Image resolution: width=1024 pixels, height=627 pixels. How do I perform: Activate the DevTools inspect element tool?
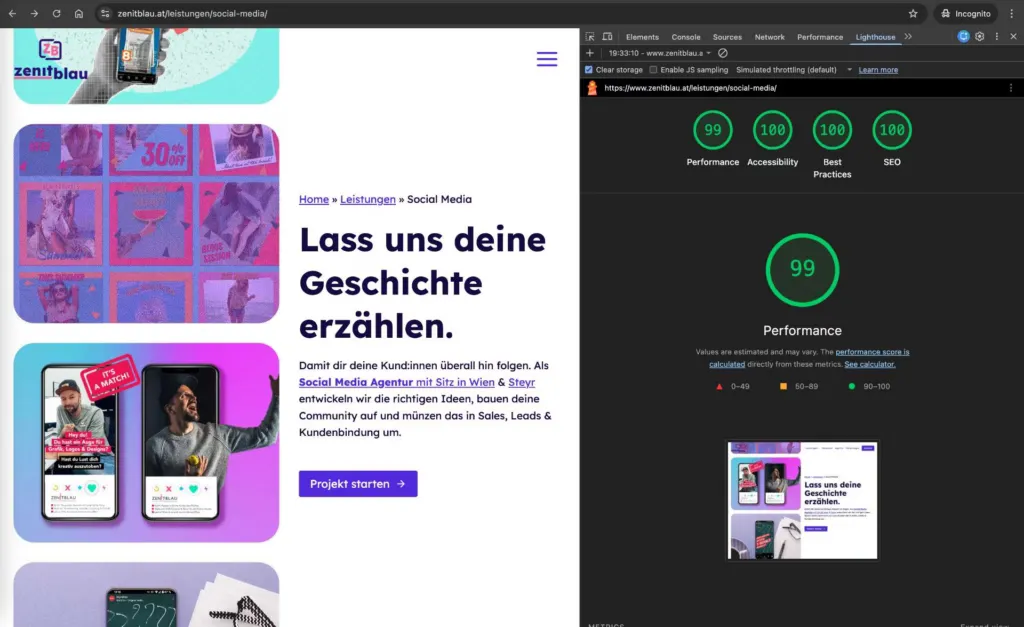590,37
